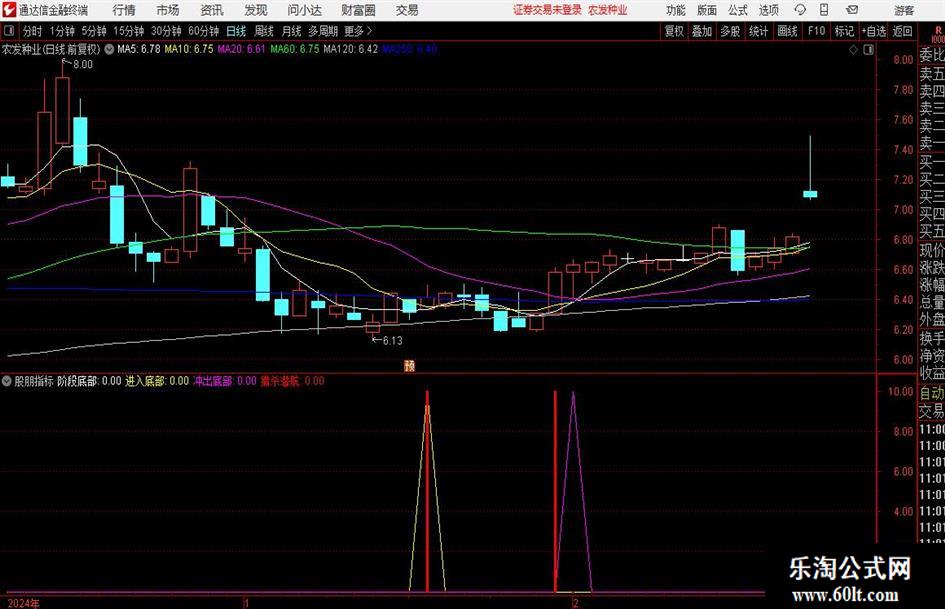Open the 选项 menu
This screenshot has width=945, height=609.
[x=768, y=10]
